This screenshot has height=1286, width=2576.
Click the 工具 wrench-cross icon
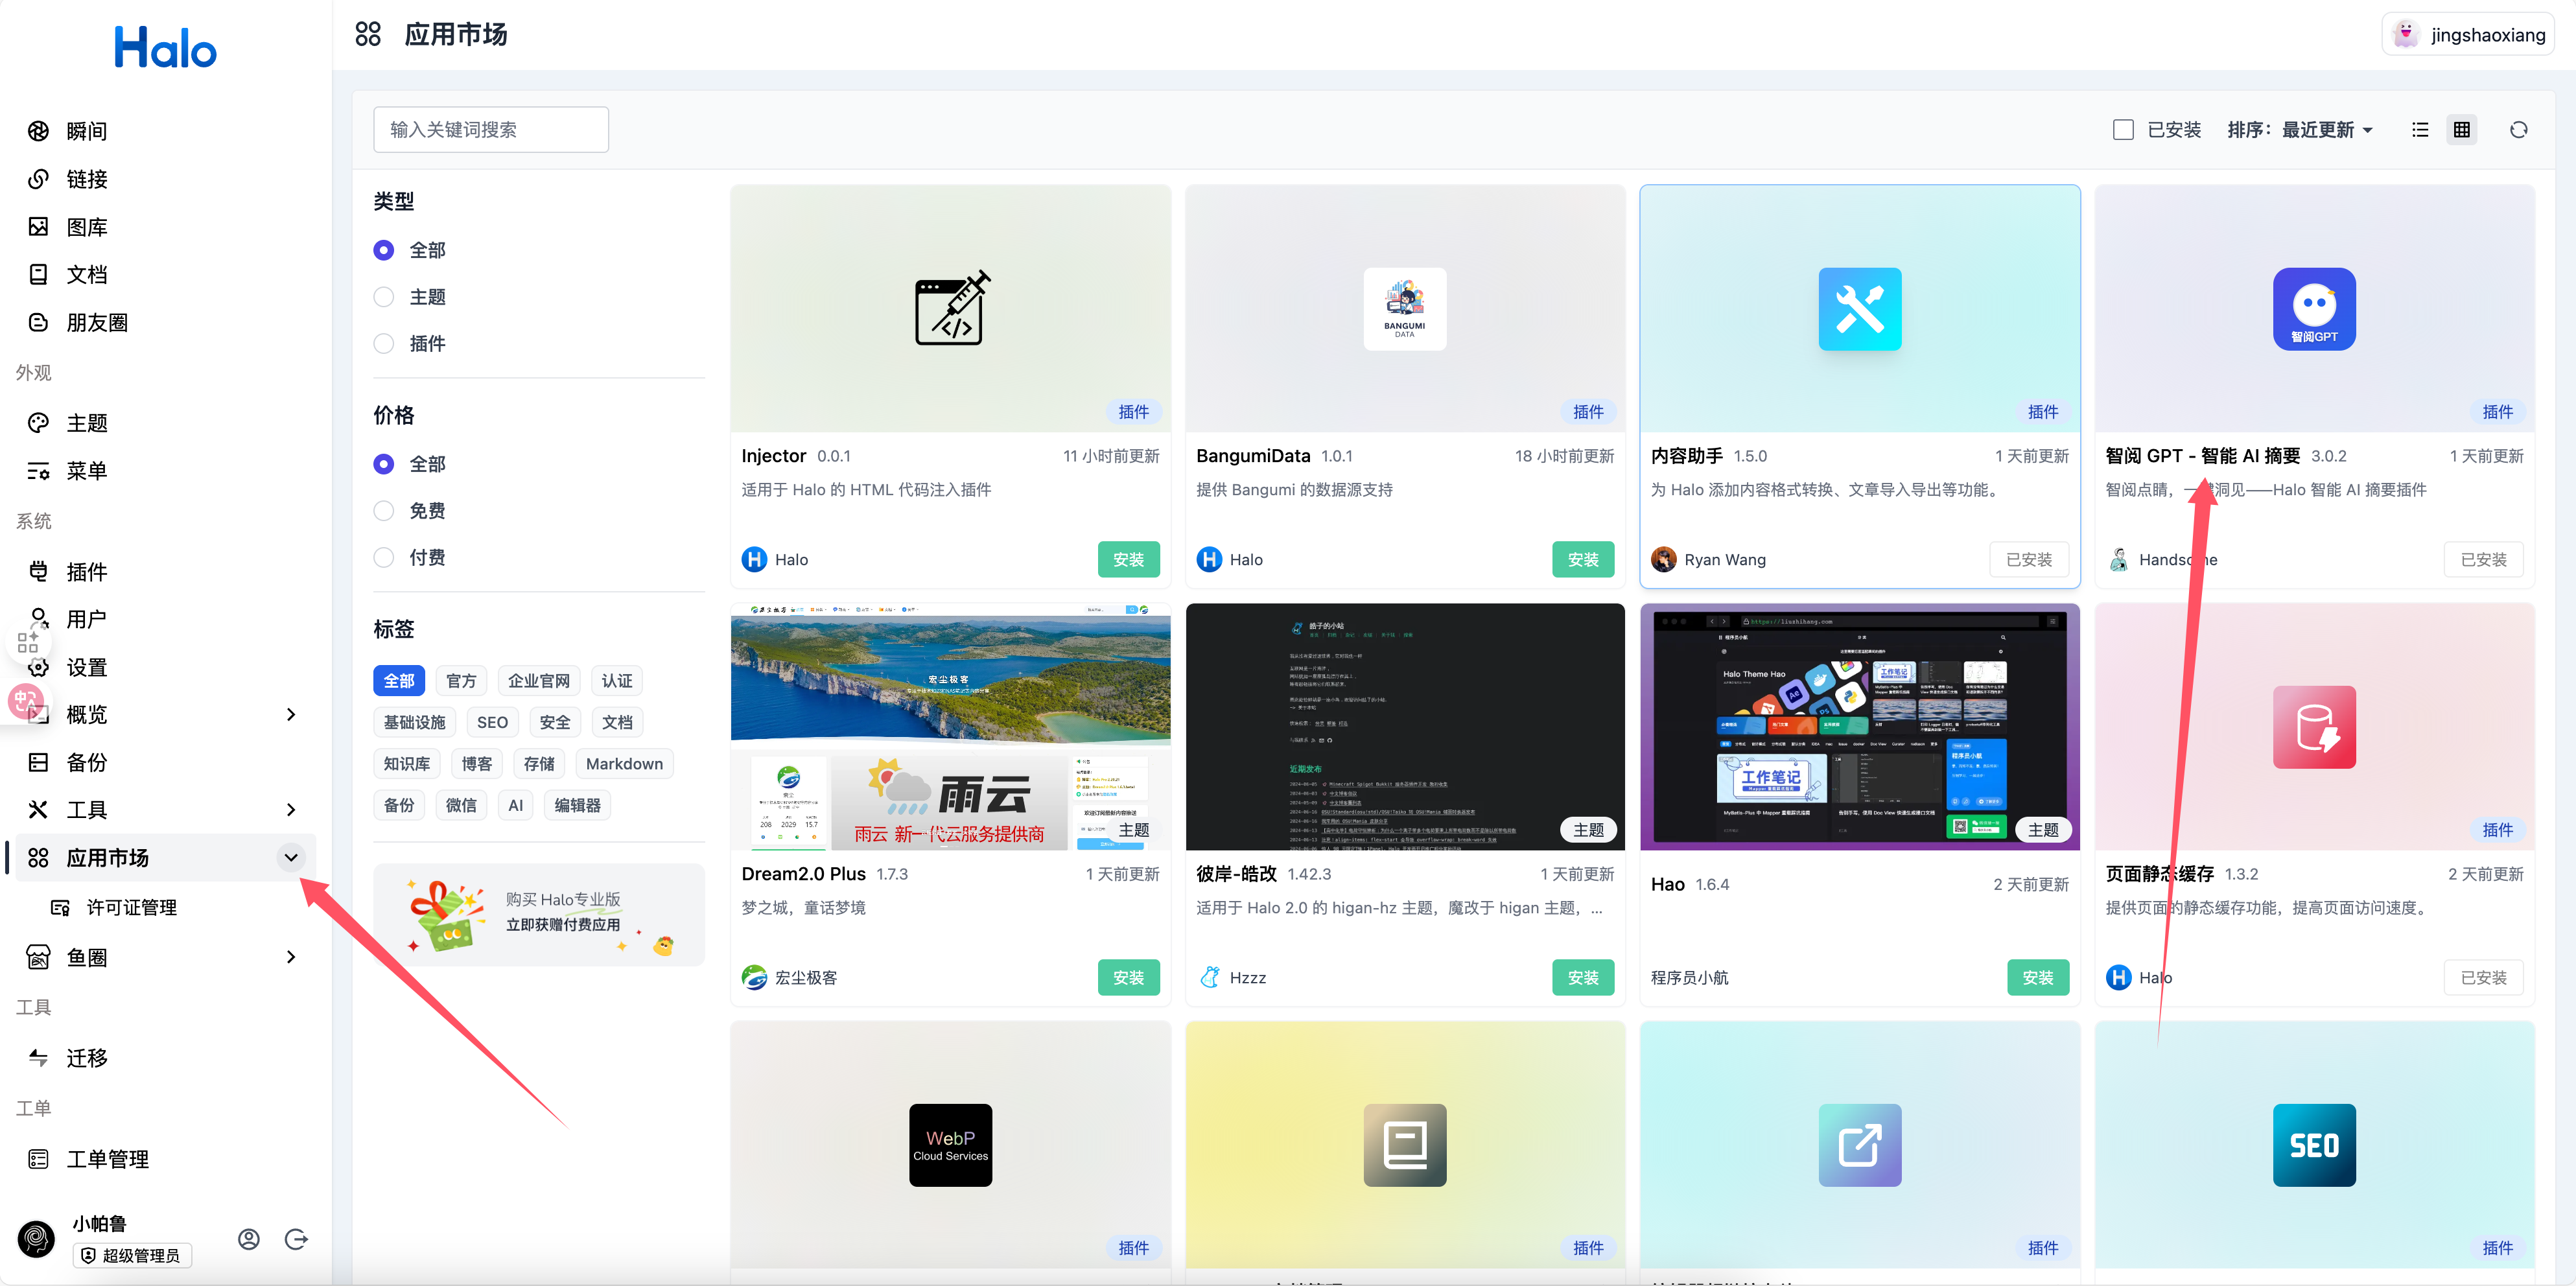click(x=38, y=810)
